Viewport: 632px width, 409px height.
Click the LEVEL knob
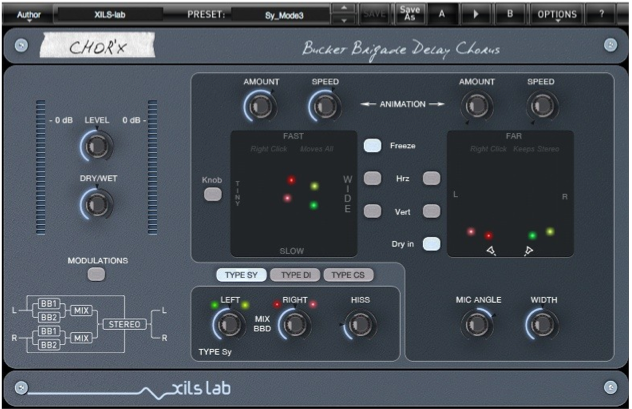[97, 146]
